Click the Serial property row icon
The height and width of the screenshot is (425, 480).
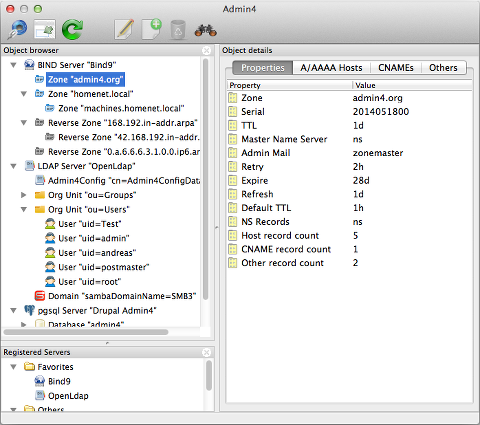pos(232,112)
